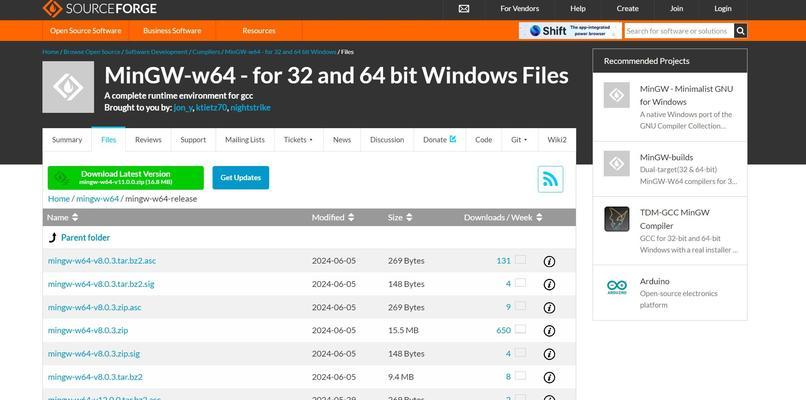Open the Parent folder link
This screenshot has width=806, height=400.
[x=85, y=238]
